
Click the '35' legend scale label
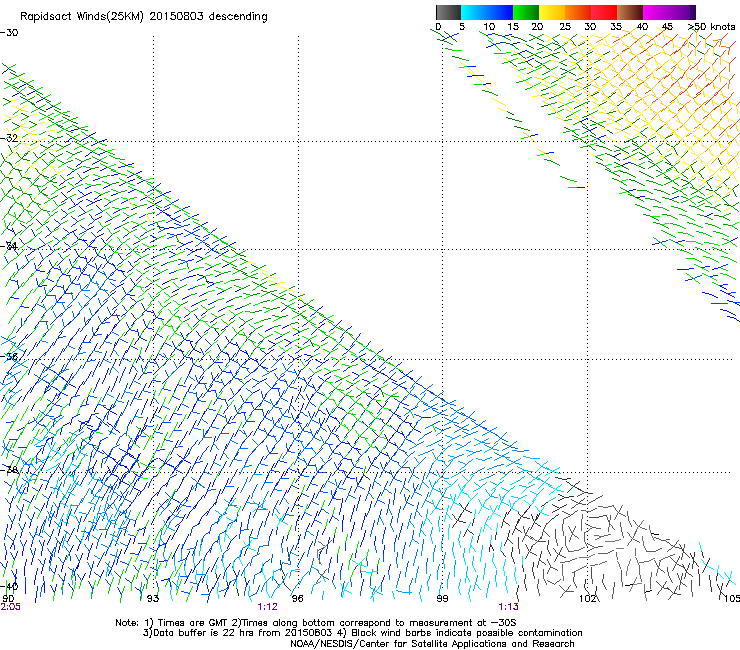(616, 26)
